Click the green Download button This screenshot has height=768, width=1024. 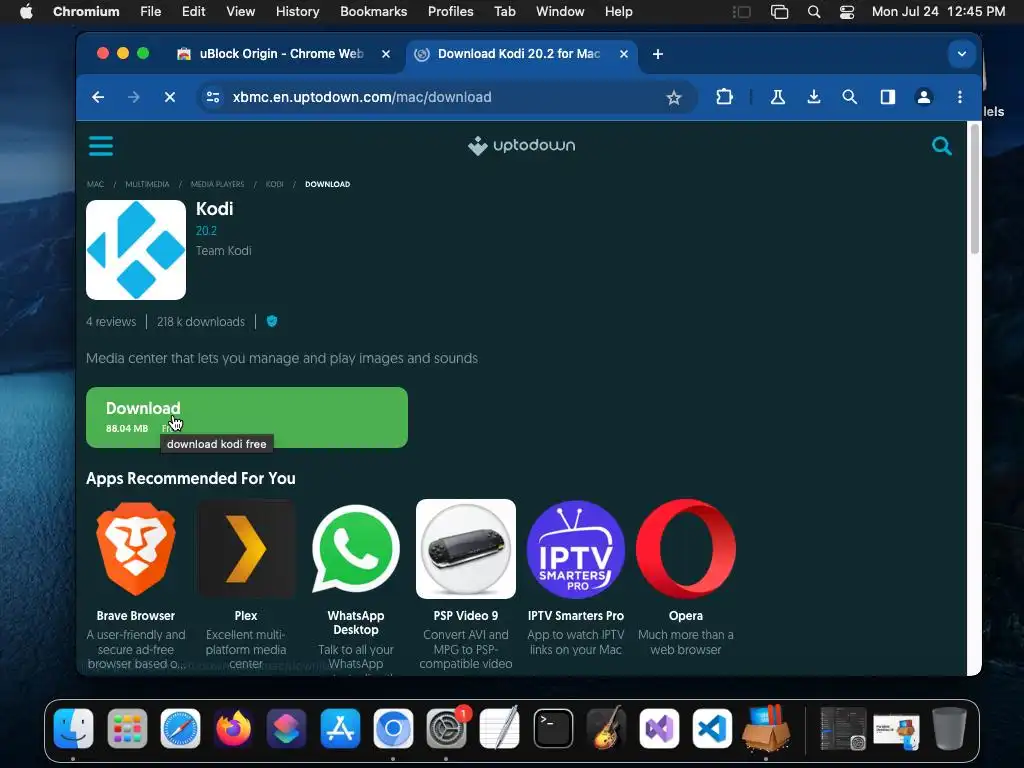(247, 417)
